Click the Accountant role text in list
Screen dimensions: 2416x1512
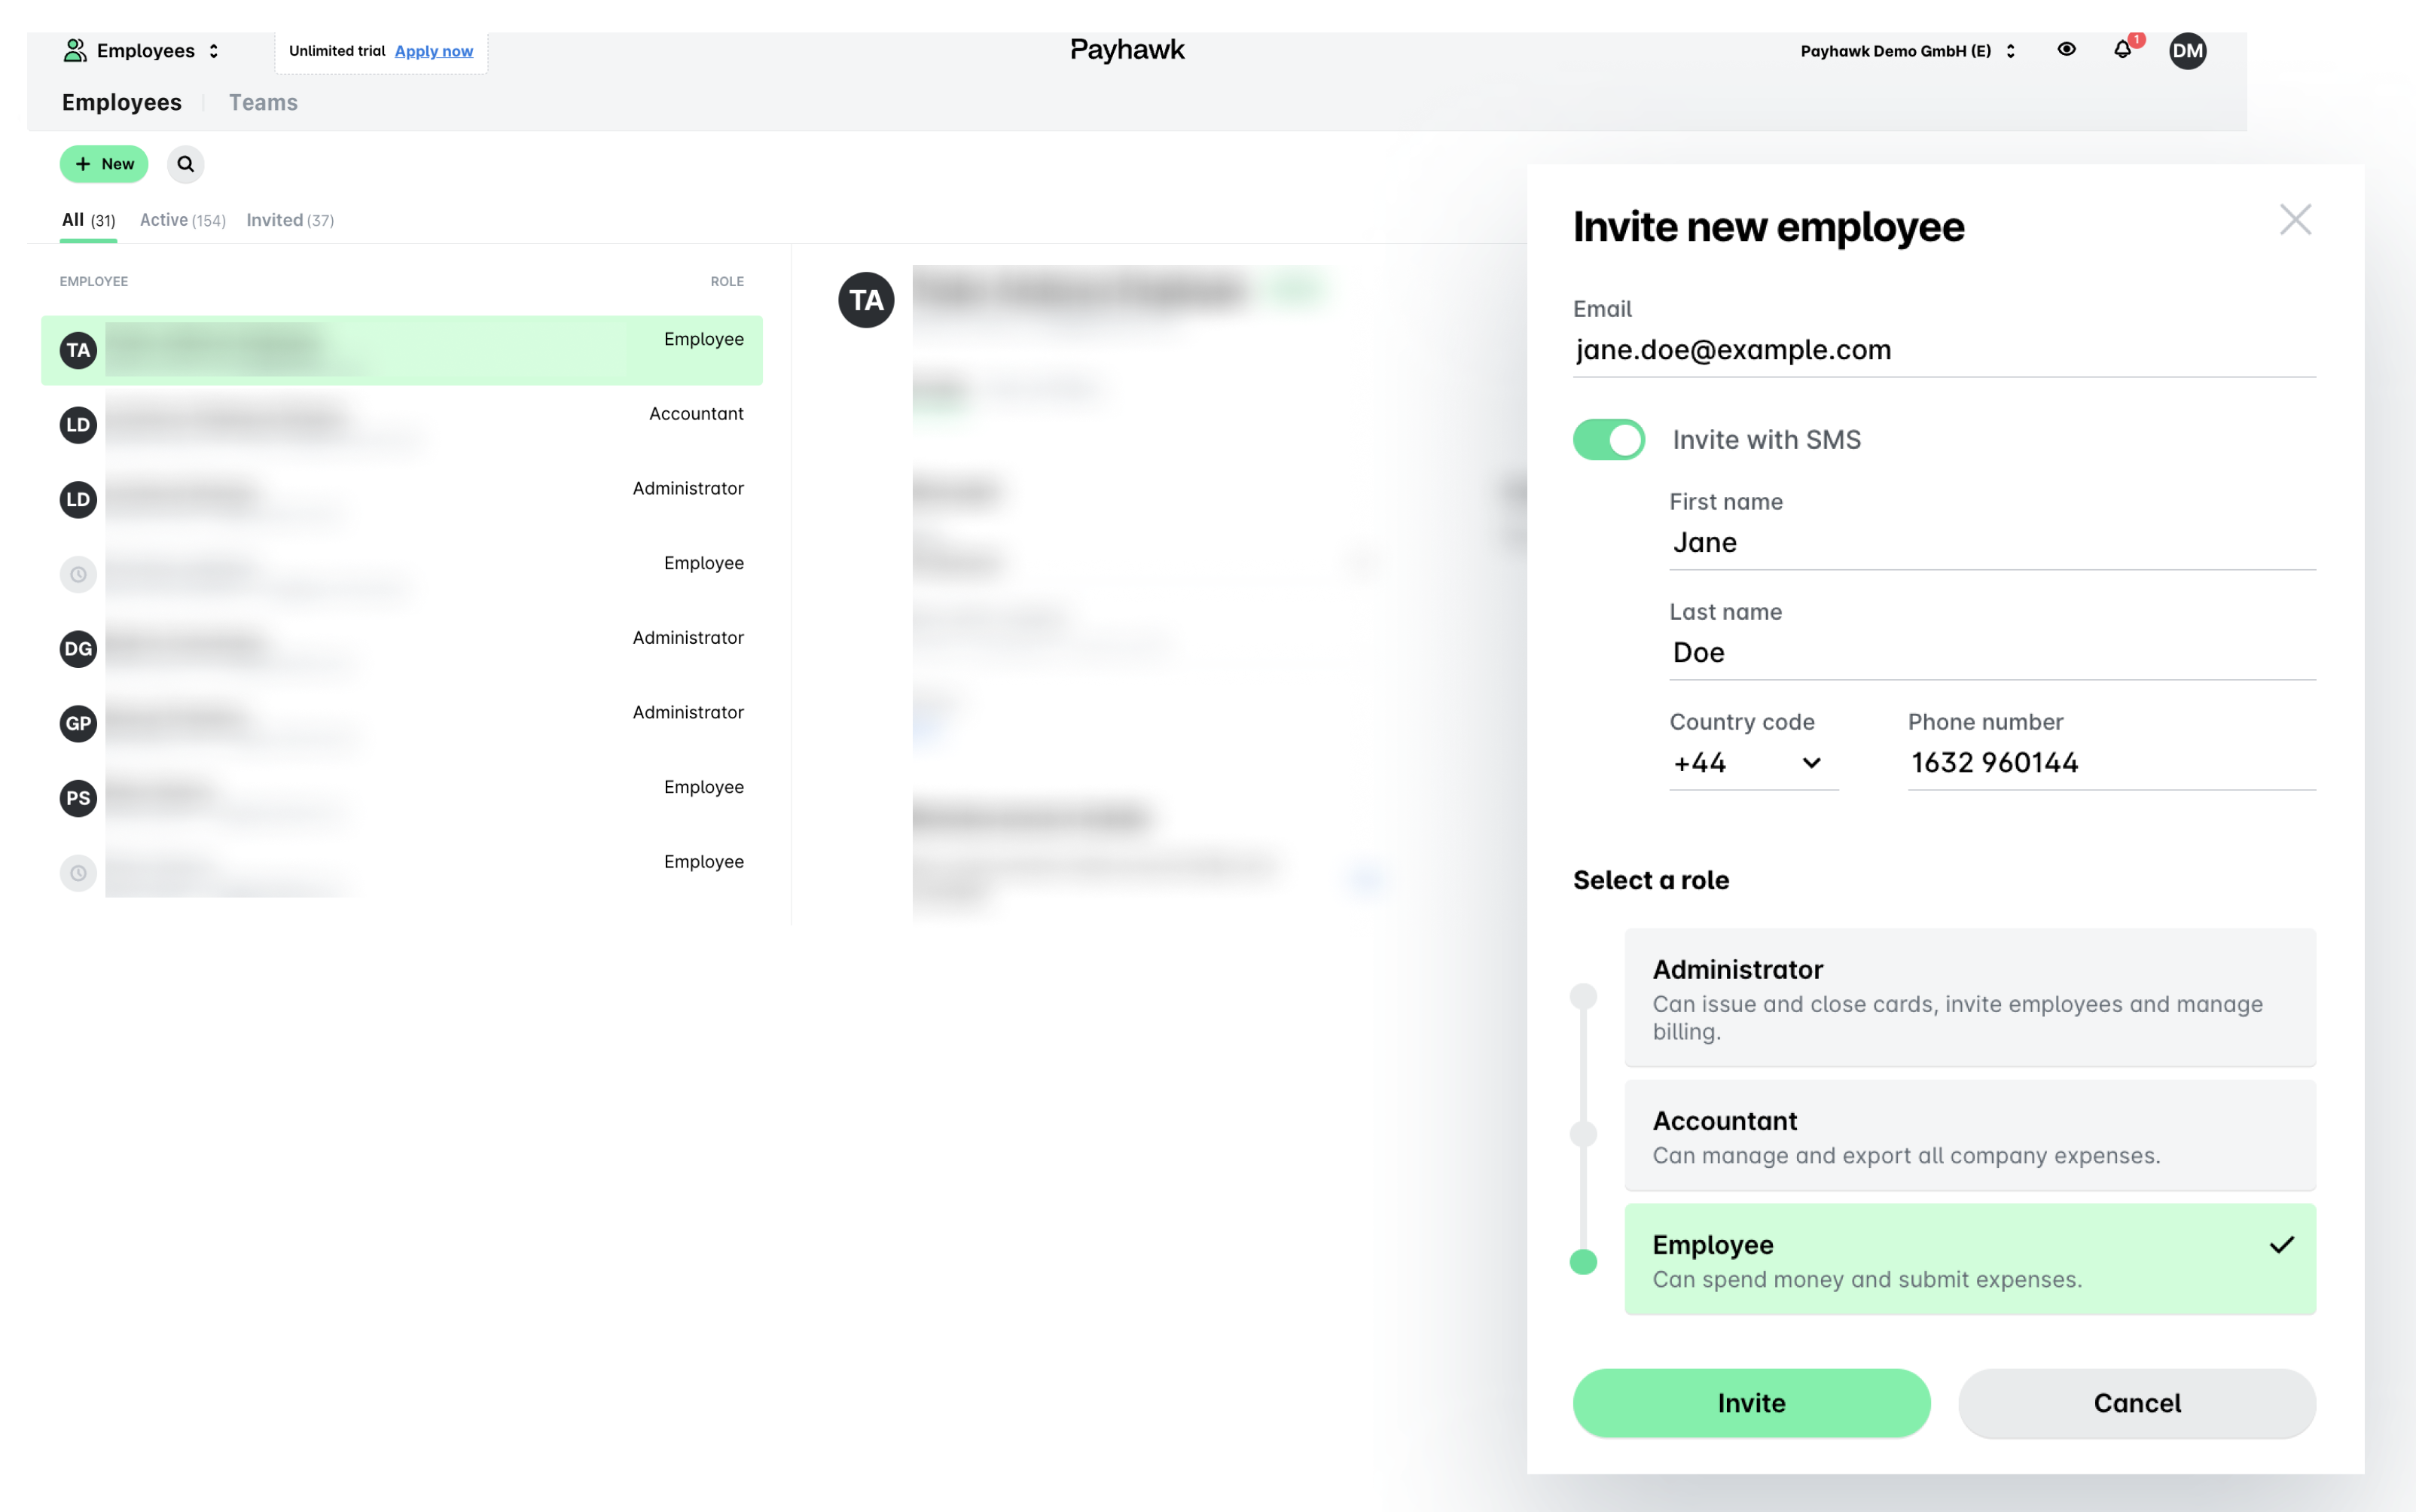point(696,414)
